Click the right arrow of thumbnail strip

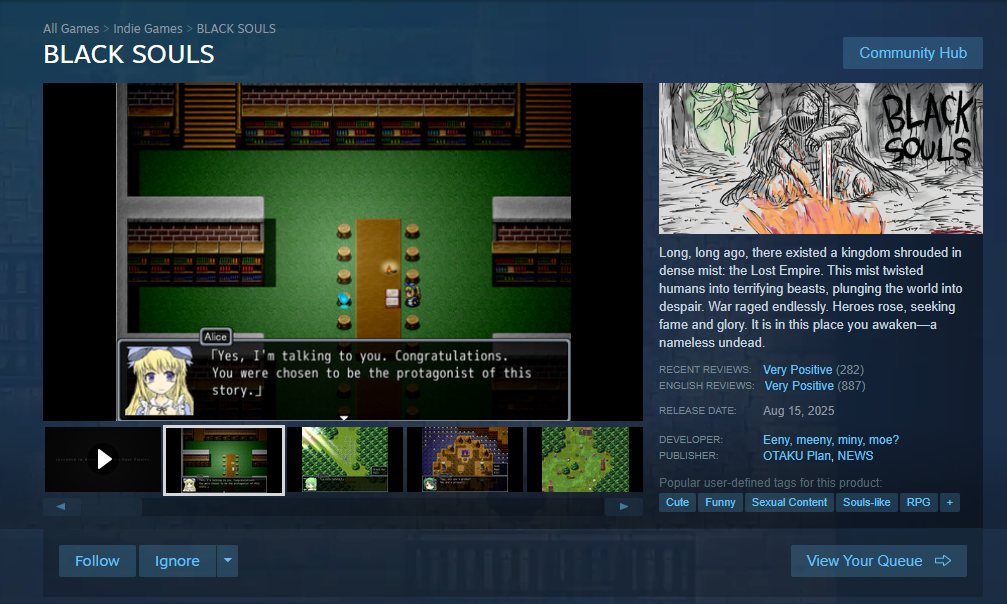click(x=624, y=506)
